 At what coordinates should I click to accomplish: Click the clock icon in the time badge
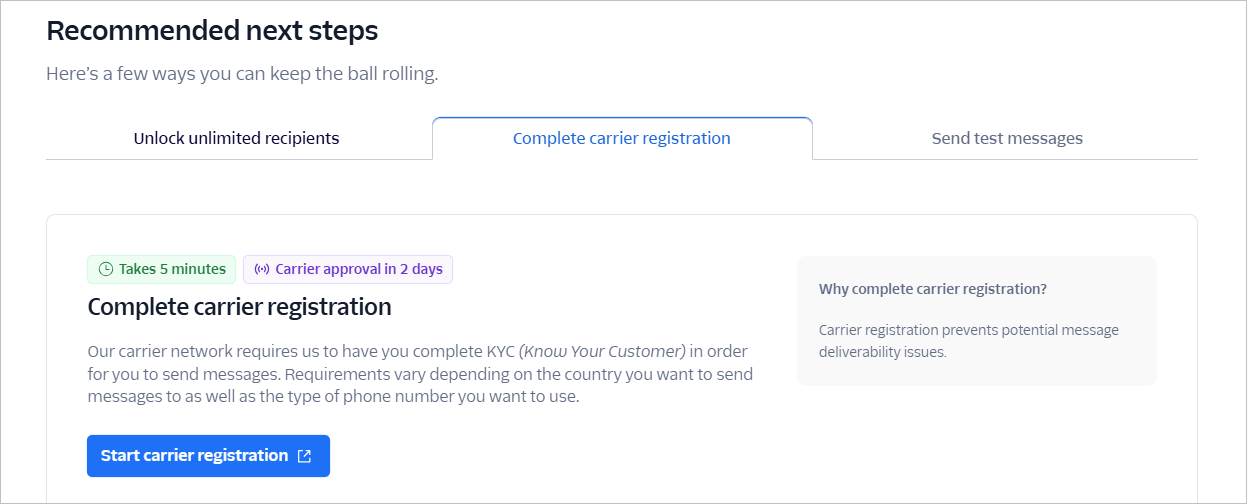(x=106, y=269)
